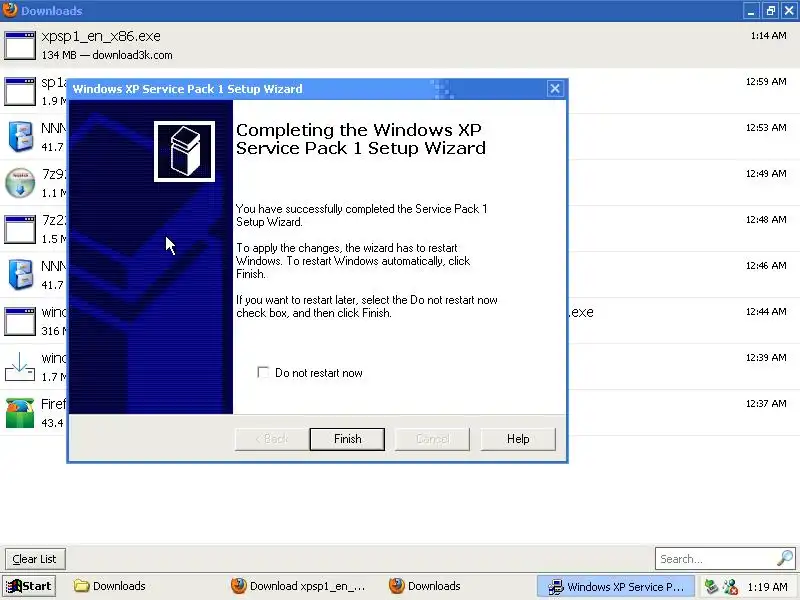The width and height of the screenshot is (800, 600).
Task: Click the sp1 download item icon
Action: point(20,91)
